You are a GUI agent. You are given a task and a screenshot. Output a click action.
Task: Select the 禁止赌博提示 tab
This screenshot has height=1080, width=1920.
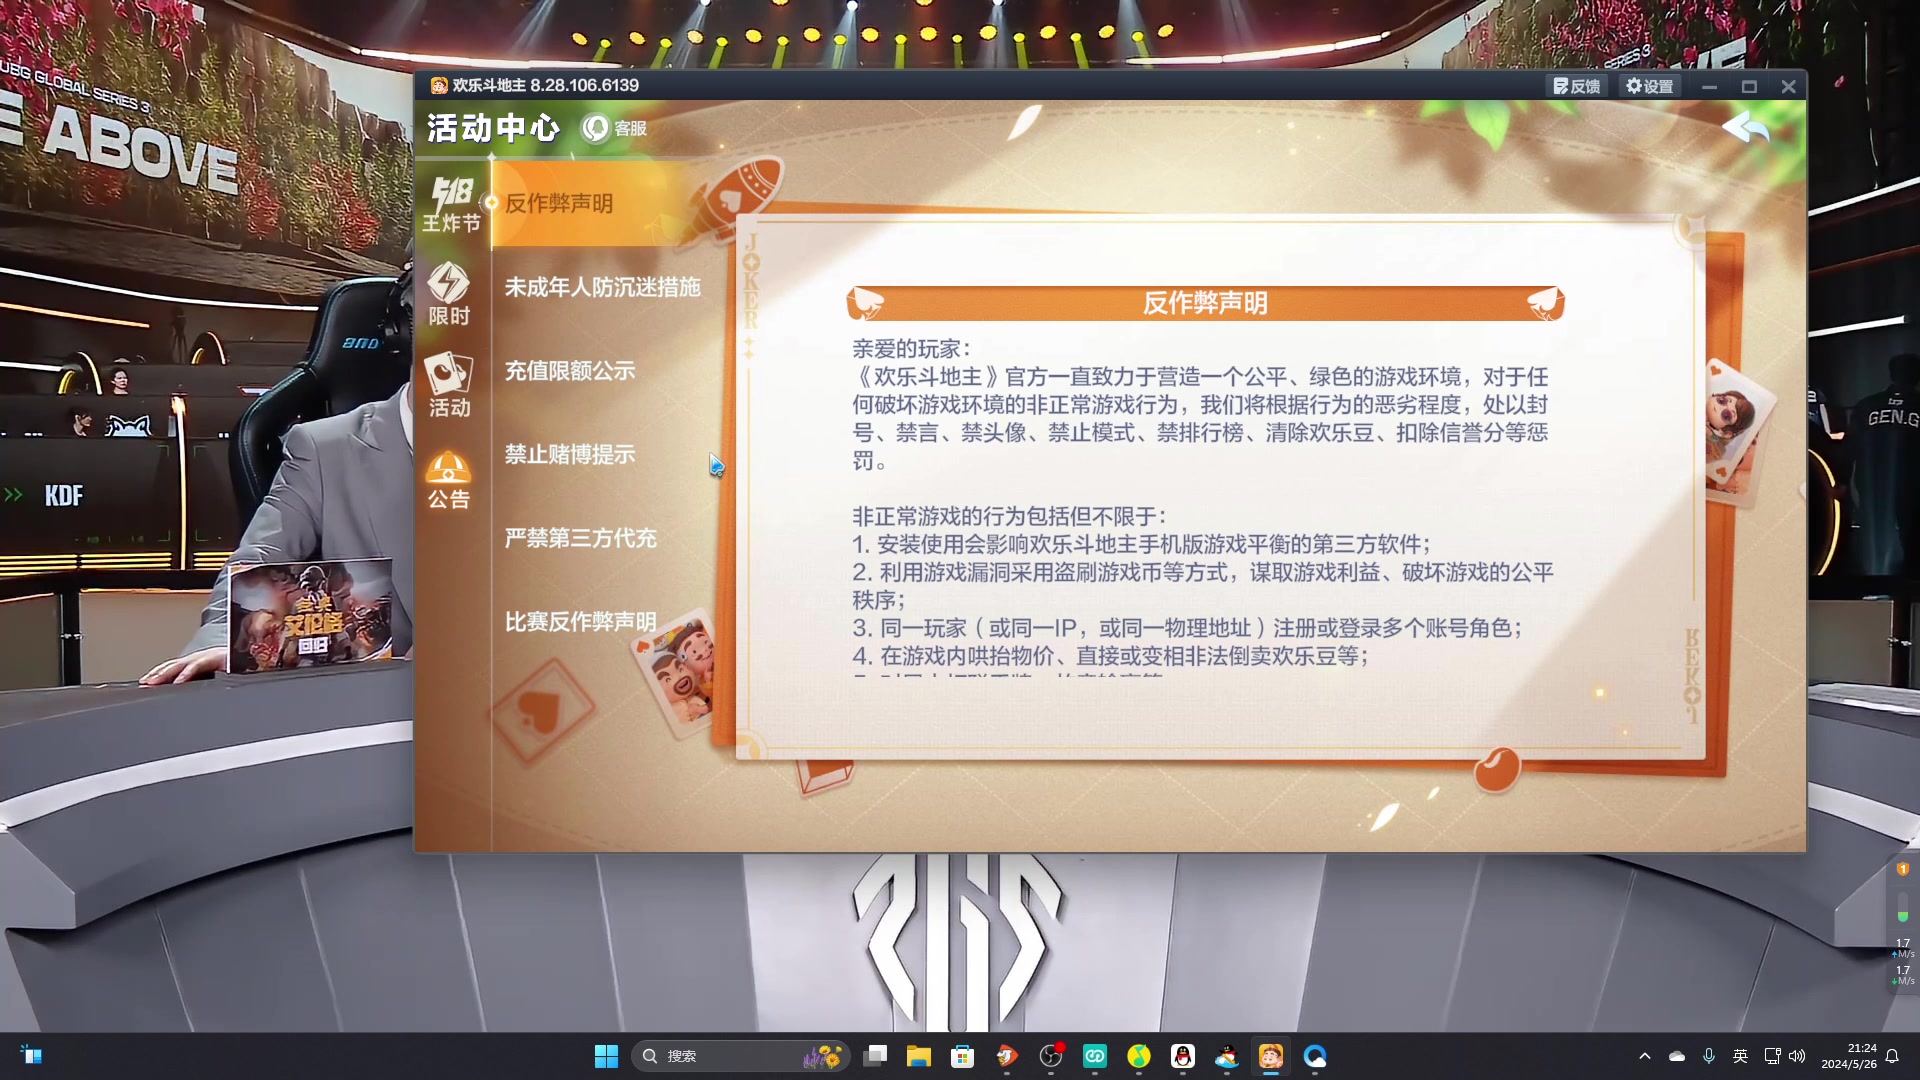570,454
